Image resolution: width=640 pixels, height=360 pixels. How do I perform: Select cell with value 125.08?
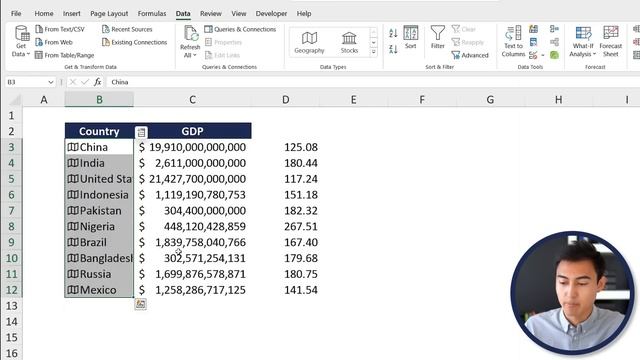pos(286,147)
